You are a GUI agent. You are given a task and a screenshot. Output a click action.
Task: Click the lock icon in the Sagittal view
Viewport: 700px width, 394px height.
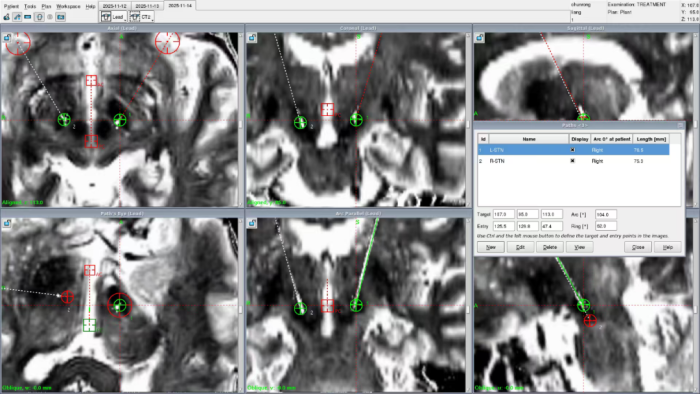pos(479,38)
